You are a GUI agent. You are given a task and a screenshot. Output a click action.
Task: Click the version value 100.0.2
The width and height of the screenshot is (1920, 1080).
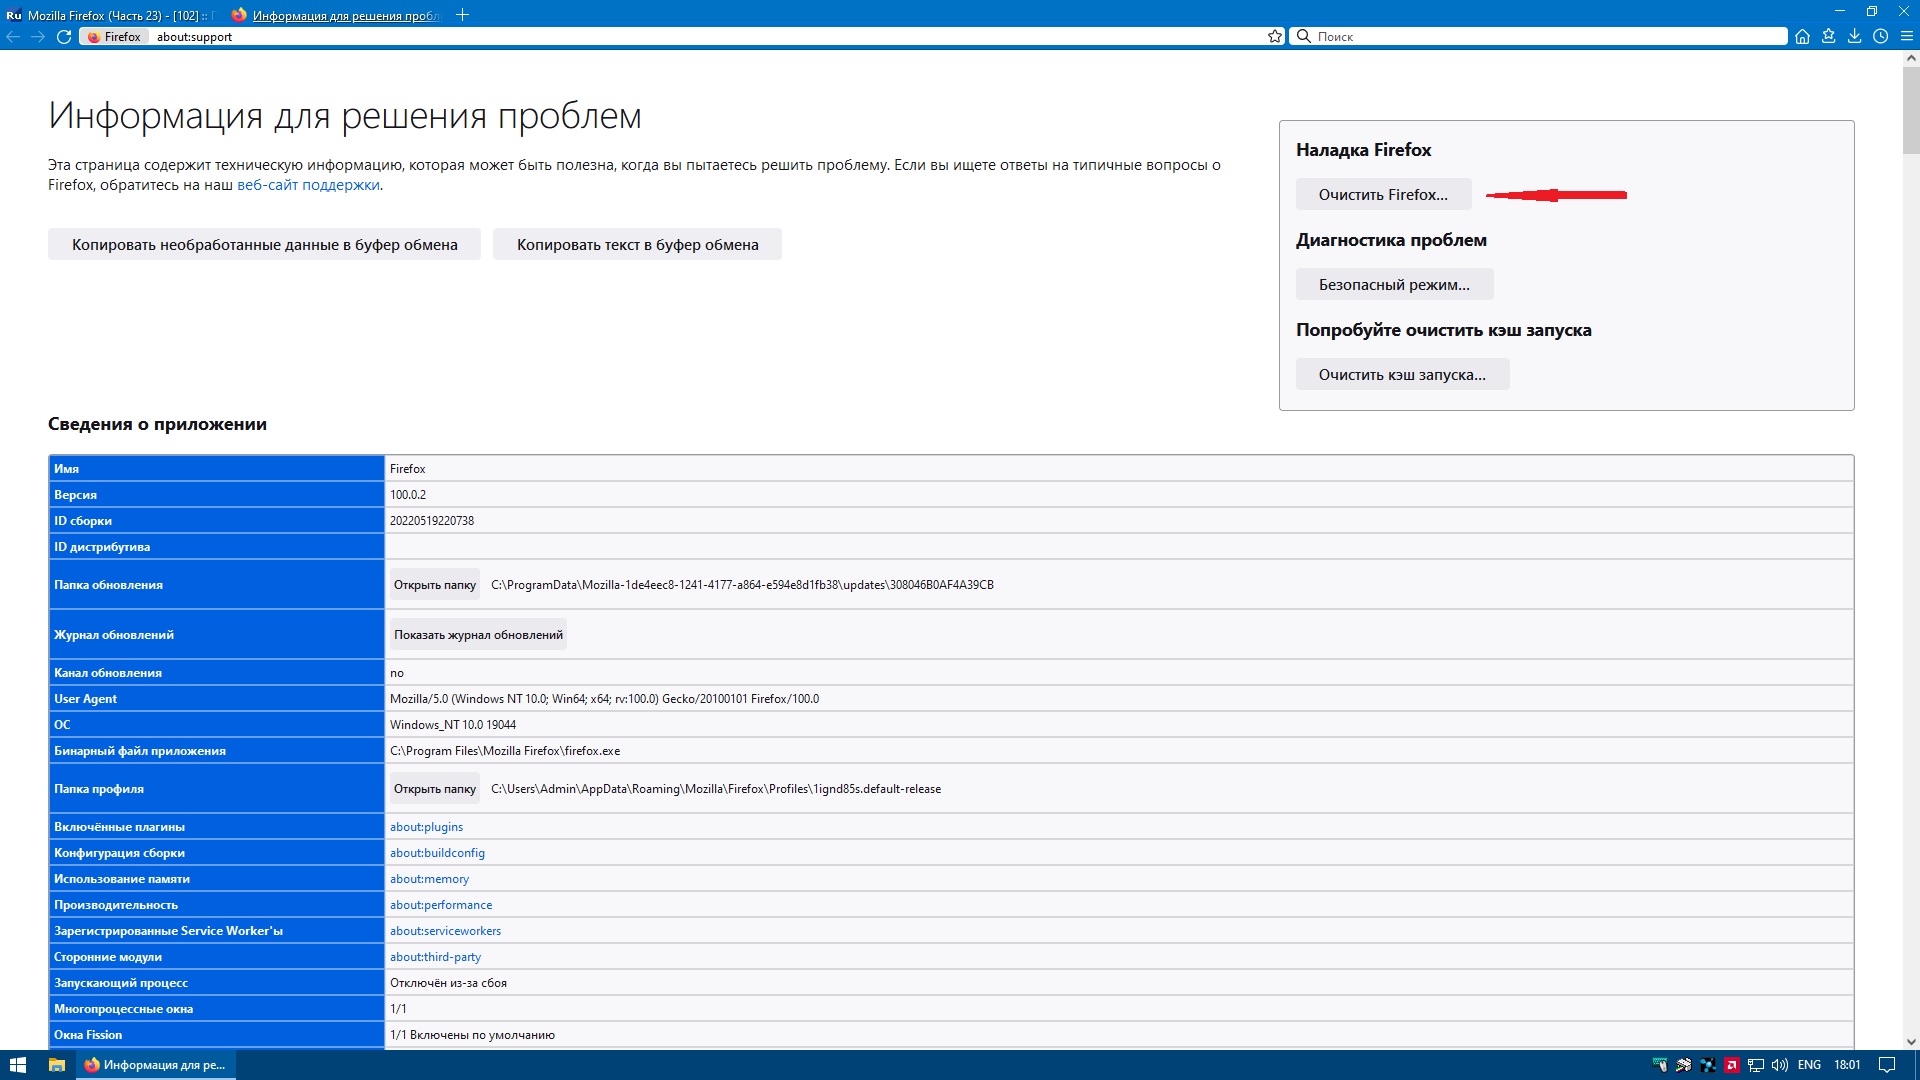[x=408, y=495]
